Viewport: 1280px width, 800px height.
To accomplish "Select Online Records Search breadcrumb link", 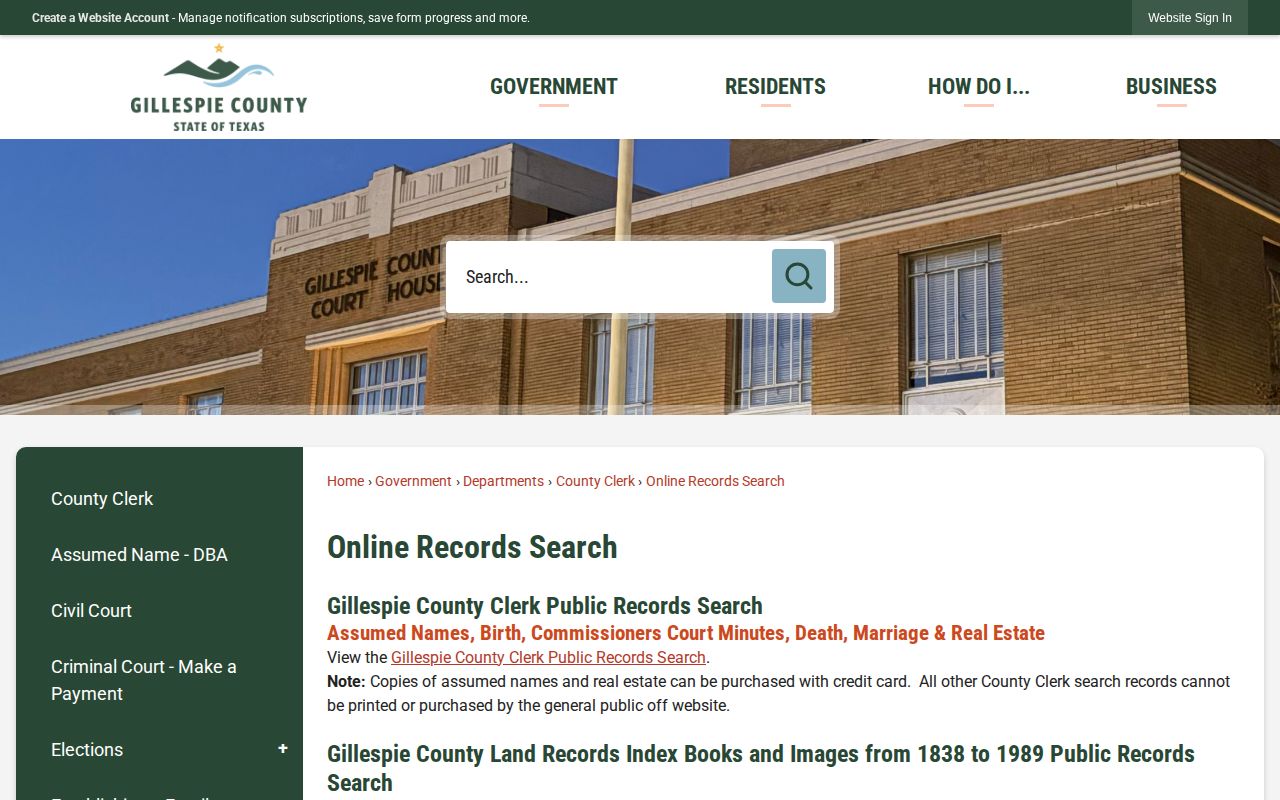I will tap(715, 481).
